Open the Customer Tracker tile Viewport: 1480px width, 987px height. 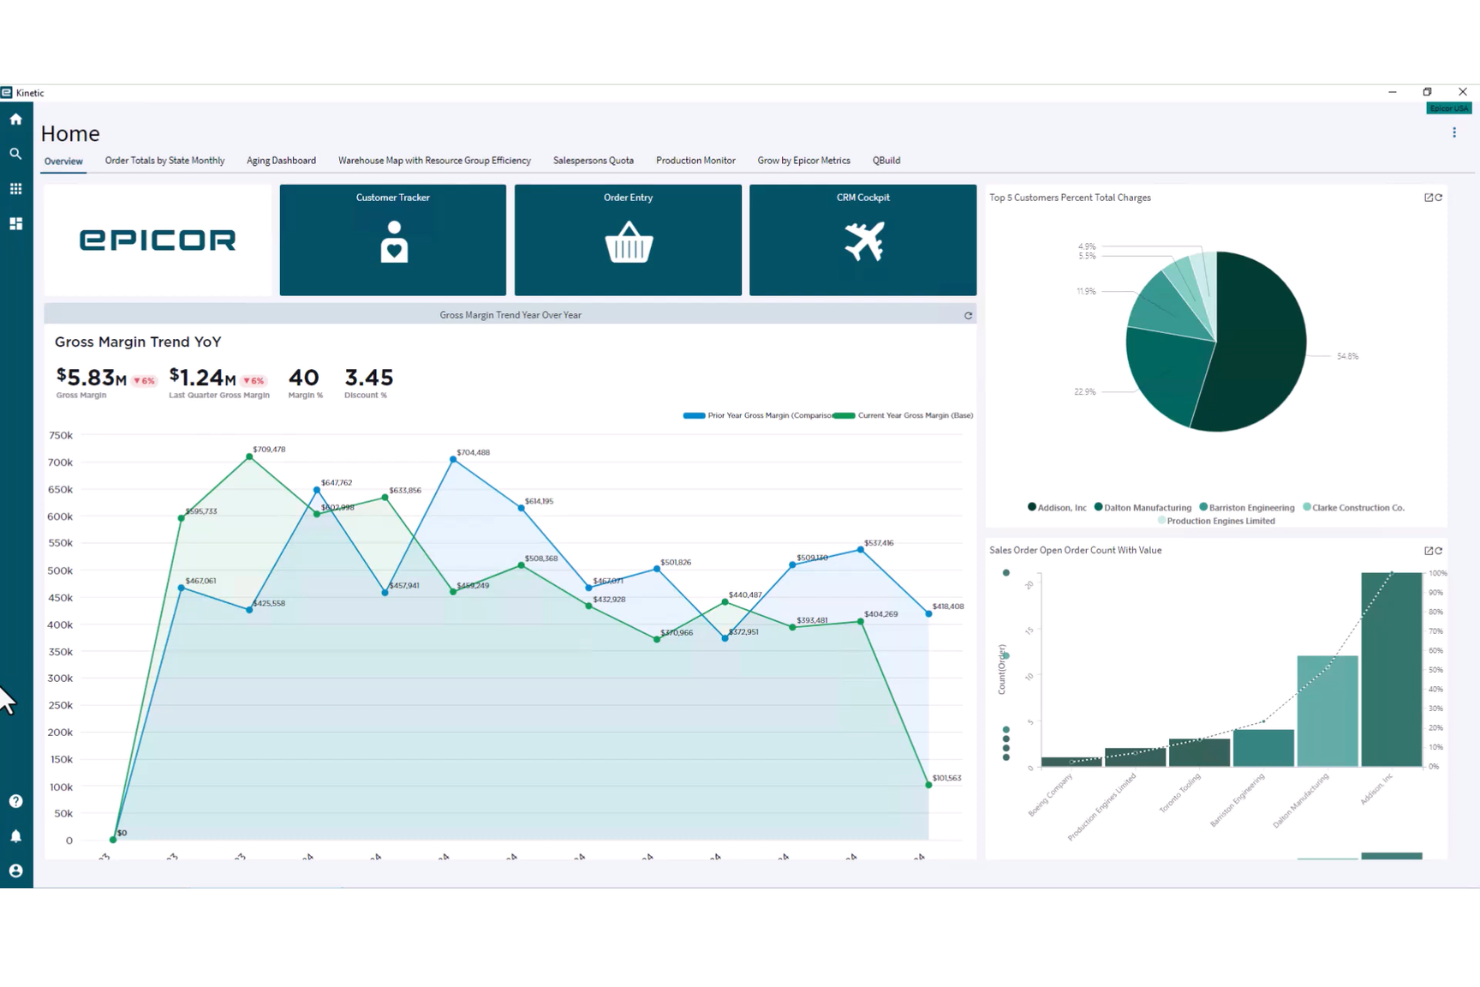(392, 240)
